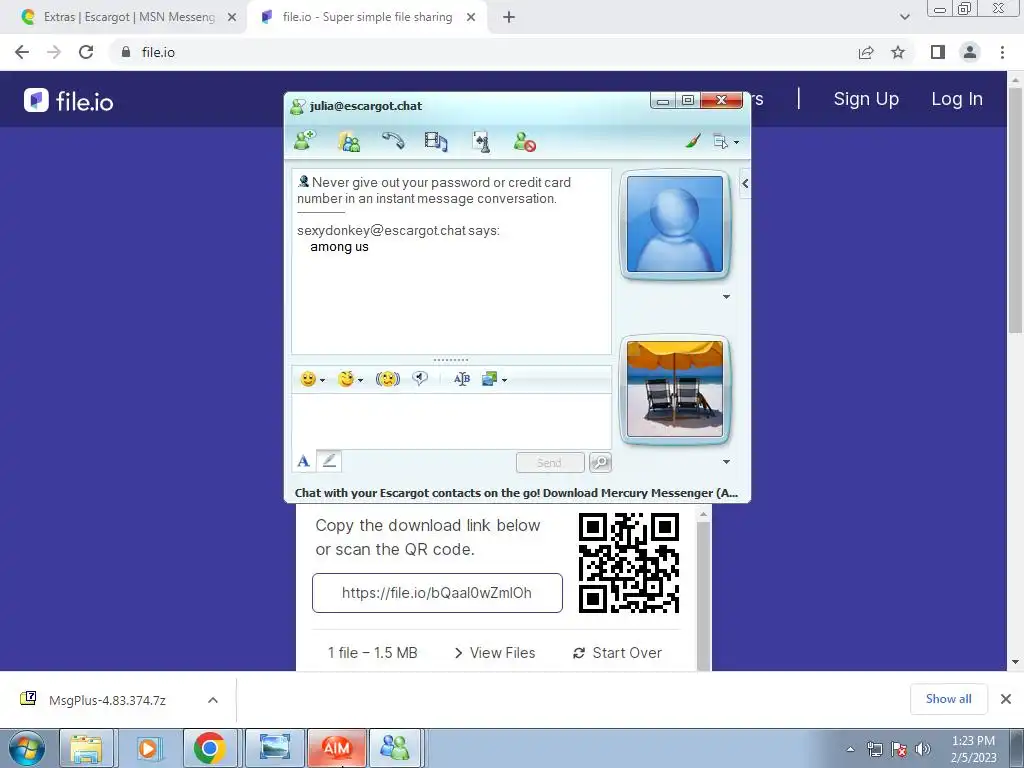1024x768 pixels.
Task: Click Messenger icon in taskbar
Action: click(394, 748)
